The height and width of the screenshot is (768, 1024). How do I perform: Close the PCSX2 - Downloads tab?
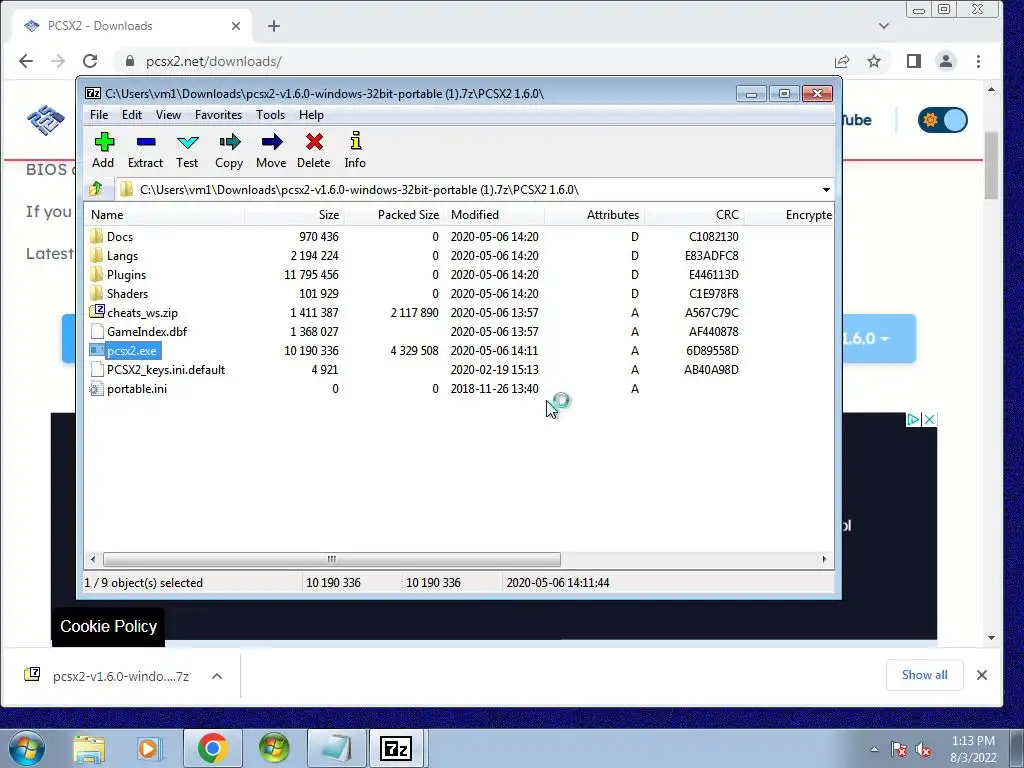(x=236, y=26)
